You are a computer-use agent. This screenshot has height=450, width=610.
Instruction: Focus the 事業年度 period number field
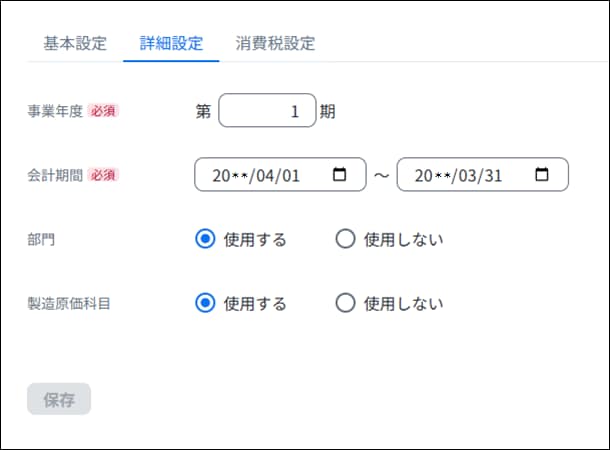pyautogui.click(x=266, y=111)
